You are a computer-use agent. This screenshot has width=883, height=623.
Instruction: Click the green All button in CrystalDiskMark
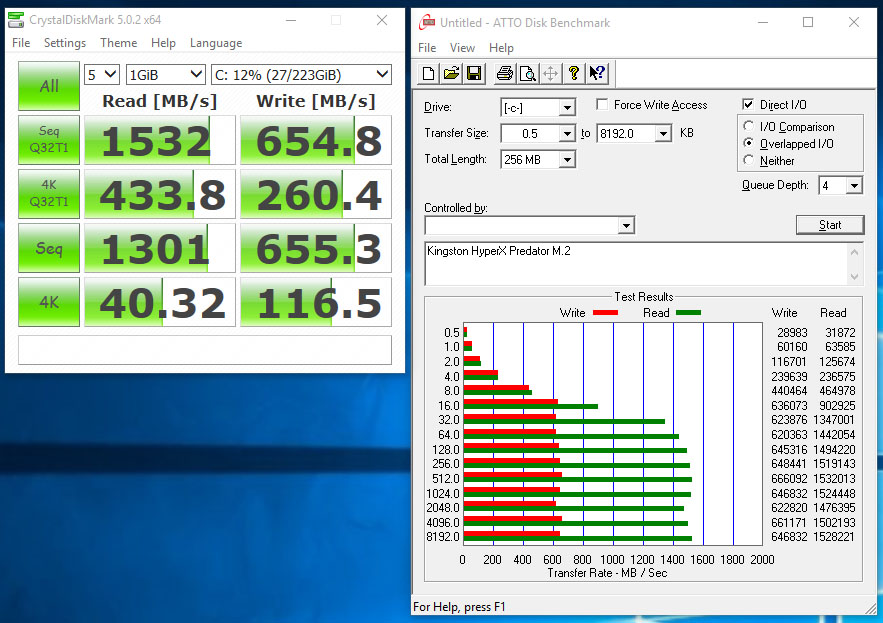pos(48,86)
